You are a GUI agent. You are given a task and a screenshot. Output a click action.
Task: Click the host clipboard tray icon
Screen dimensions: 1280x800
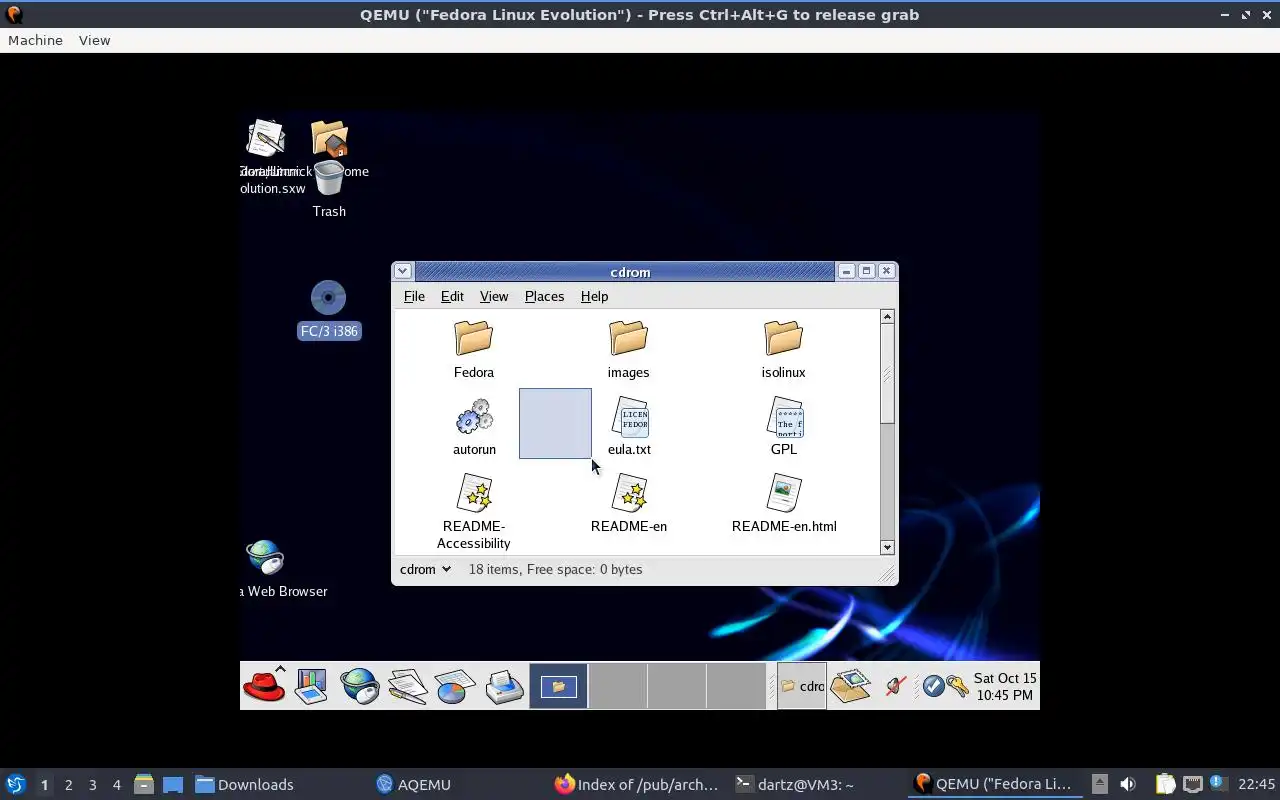click(x=1165, y=784)
